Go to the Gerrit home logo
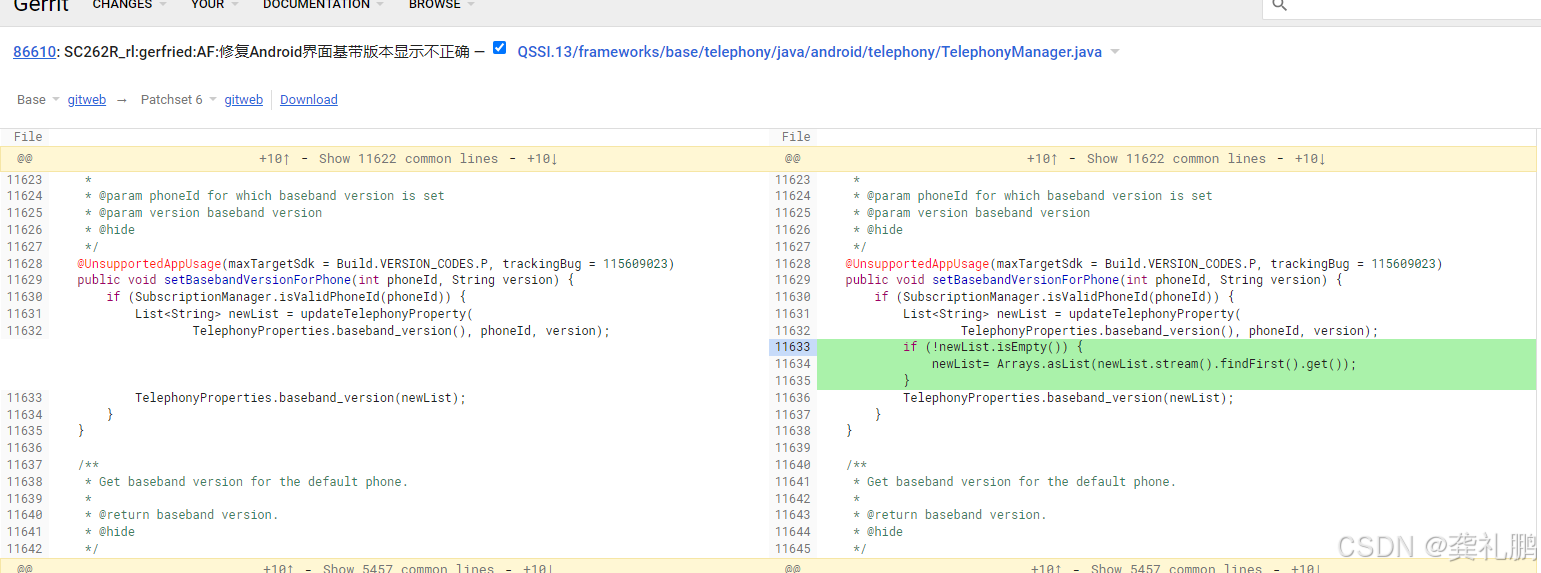 41,5
